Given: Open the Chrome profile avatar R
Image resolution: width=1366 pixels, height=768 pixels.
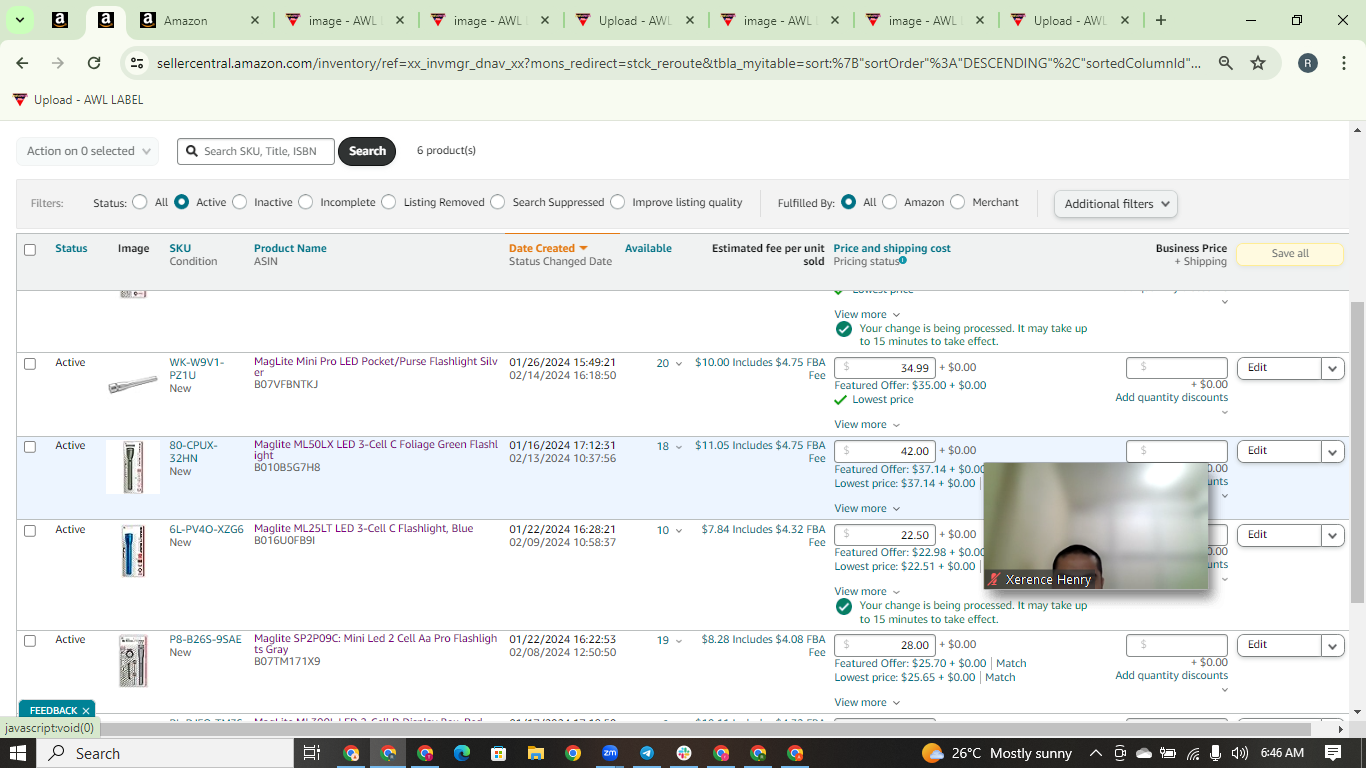Looking at the screenshot, I should pyautogui.click(x=1308, y=63).
